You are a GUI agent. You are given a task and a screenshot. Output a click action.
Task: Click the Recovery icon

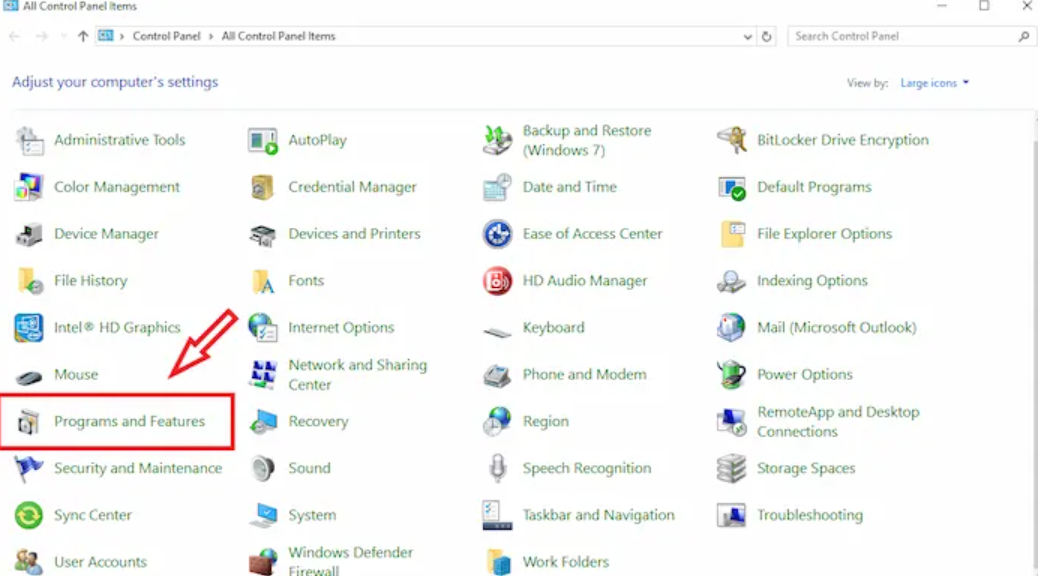coord(263,422)
